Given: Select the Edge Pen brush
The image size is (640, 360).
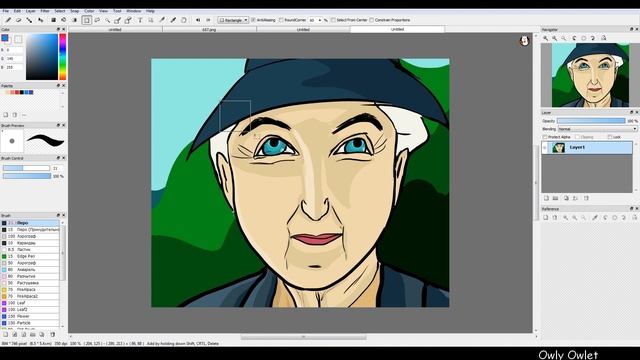Looking at the screenshot, I should tap(30, 256).
